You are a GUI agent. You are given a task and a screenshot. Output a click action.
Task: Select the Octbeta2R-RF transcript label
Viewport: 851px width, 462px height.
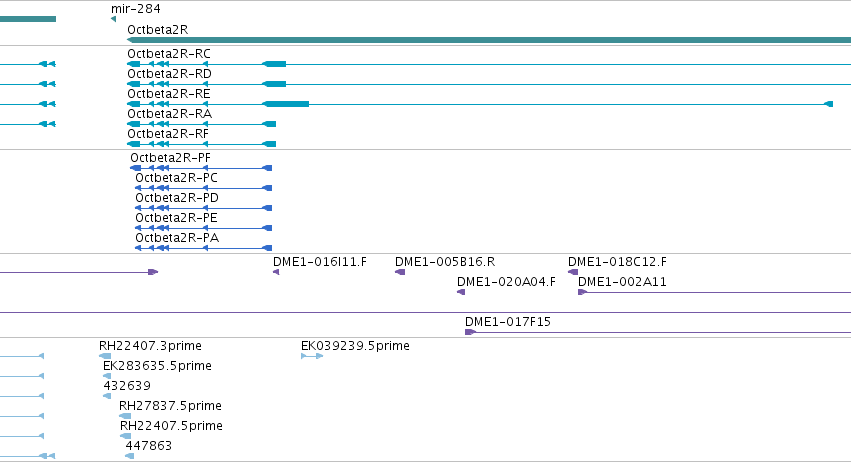tap(168, 134)
